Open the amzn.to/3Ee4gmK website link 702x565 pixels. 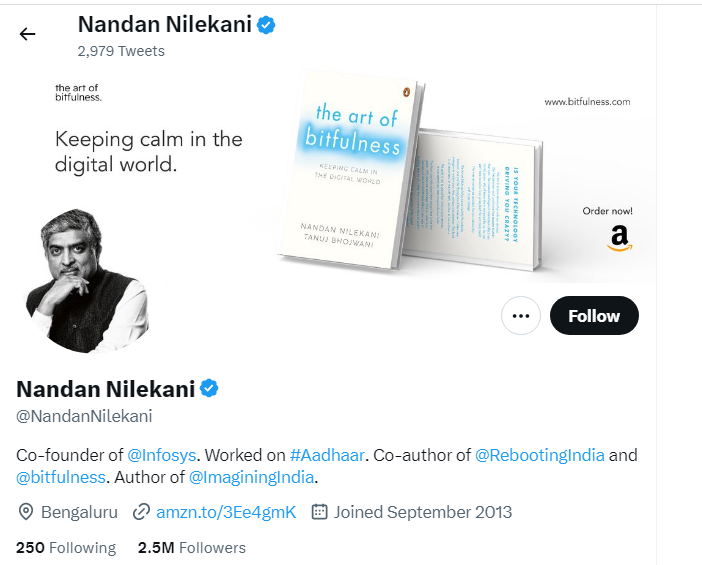click(x=226, y=512)
